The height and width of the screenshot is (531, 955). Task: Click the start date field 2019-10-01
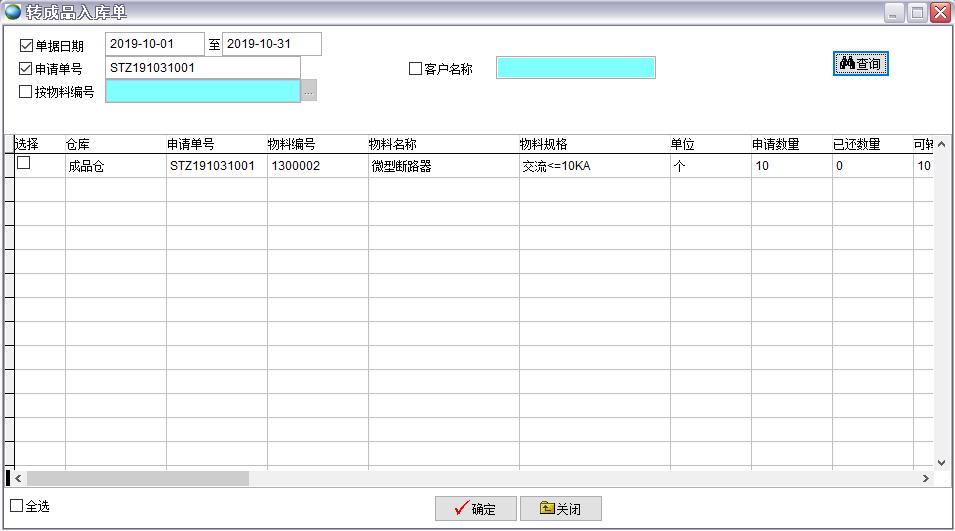(154, 44)
